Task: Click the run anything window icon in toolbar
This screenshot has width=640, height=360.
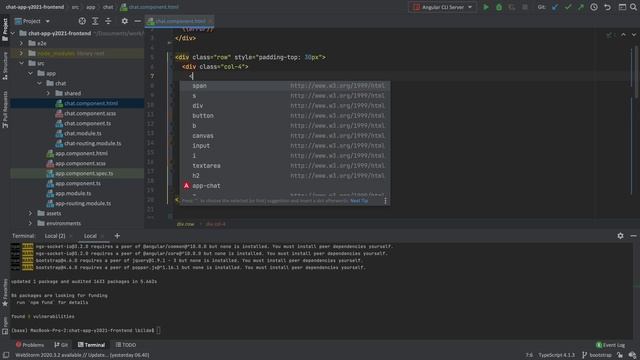Action: tap(622, 7)
